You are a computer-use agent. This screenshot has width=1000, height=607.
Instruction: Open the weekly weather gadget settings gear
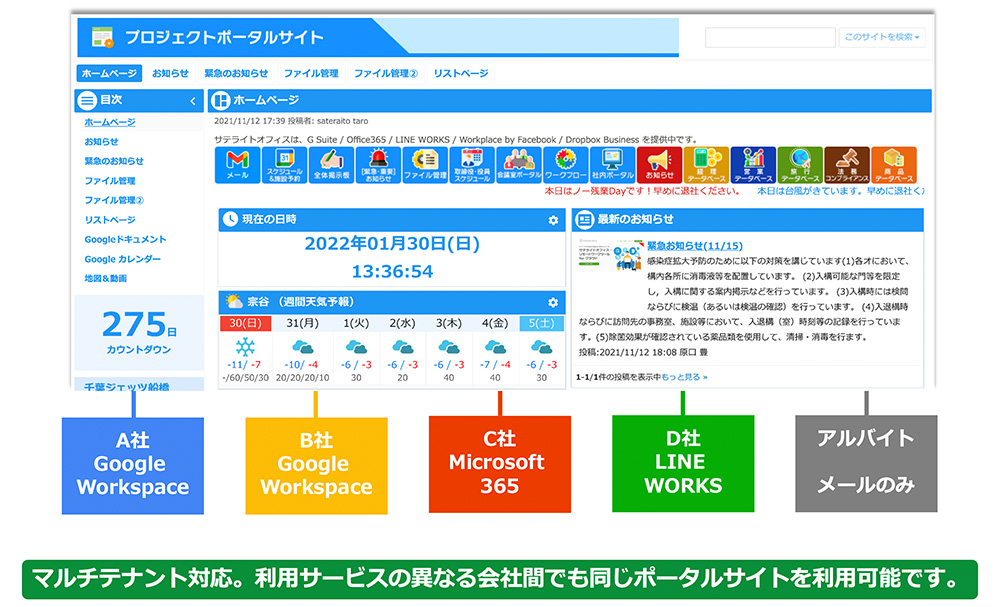coord(553,302)
